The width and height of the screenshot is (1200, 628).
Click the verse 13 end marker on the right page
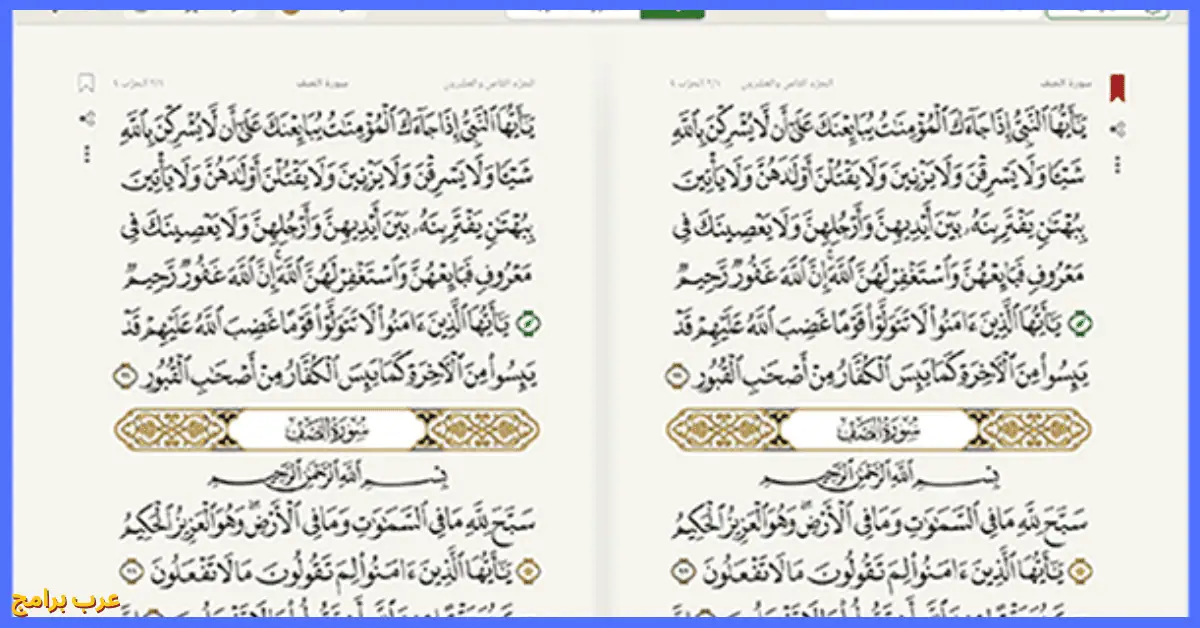(677, 376)
